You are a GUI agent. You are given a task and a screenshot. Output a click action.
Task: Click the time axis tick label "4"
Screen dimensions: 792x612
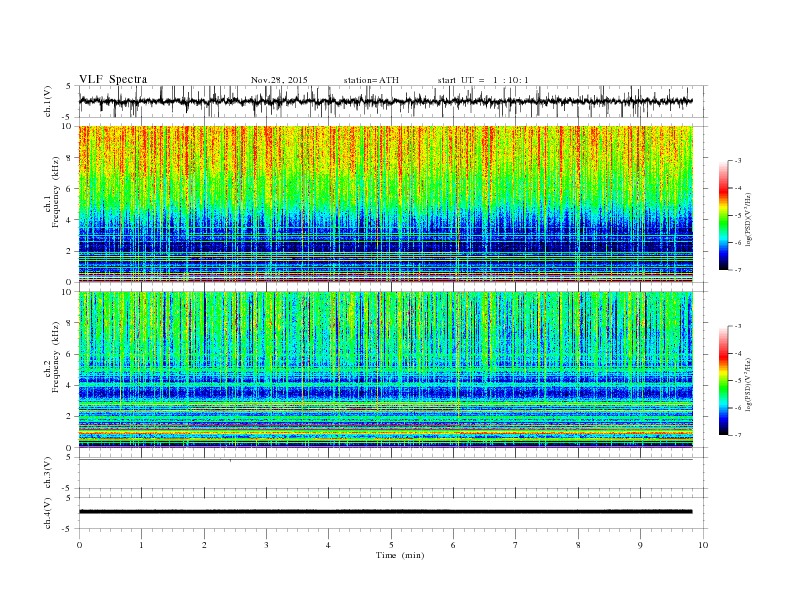[x=328, y=545]
